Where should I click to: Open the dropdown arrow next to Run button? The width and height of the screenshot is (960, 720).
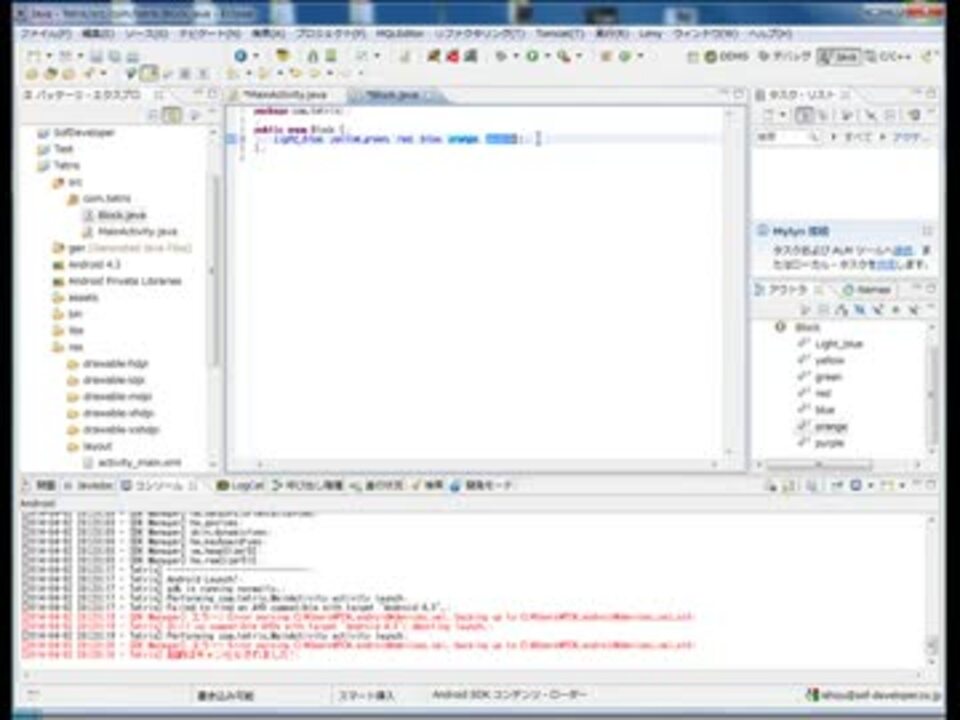tap(547, 56)
